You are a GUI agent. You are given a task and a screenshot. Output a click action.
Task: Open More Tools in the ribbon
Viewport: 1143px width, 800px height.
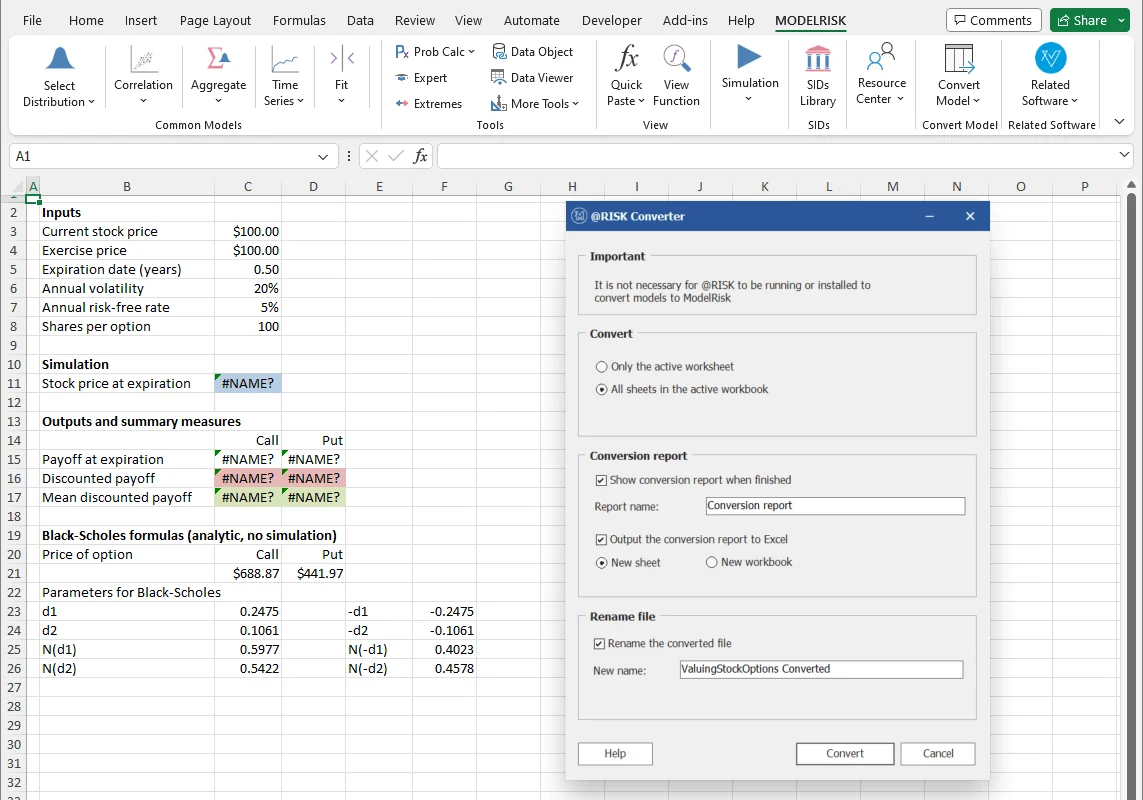tap(535, 104)
